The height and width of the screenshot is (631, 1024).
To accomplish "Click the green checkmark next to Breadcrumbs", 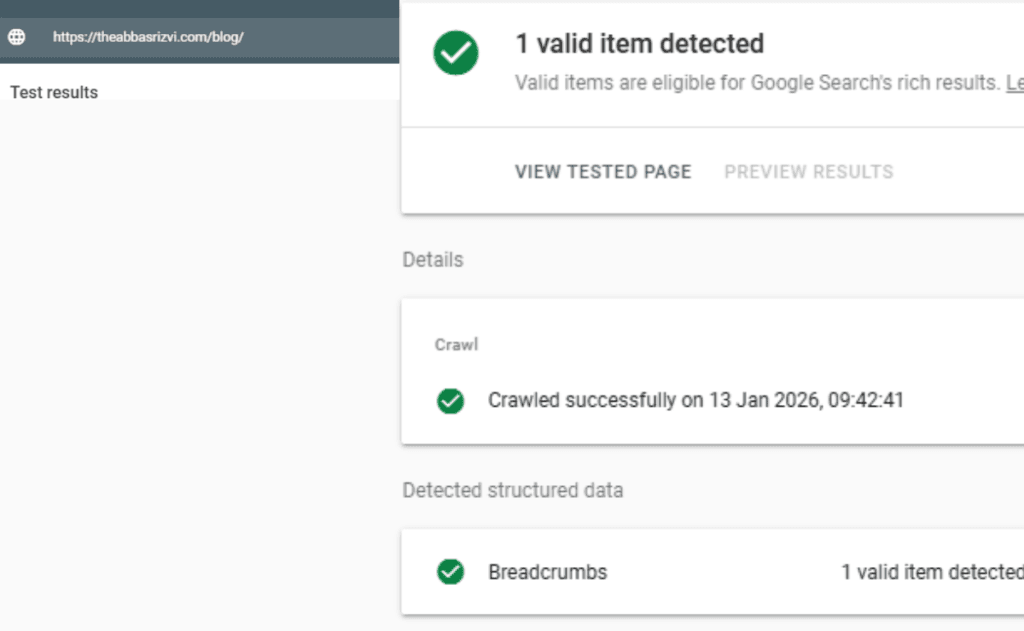I will [450, 572].
